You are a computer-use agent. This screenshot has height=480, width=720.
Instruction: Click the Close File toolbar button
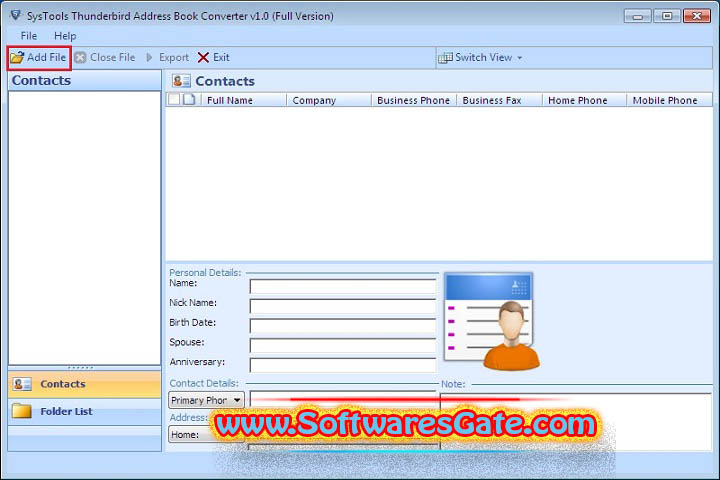pos(105,58)
